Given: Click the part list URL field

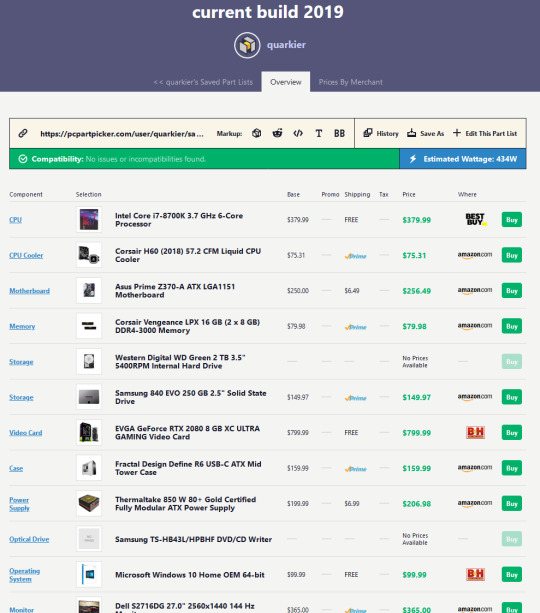Looking at the screenshot, I should click(122, 134).
